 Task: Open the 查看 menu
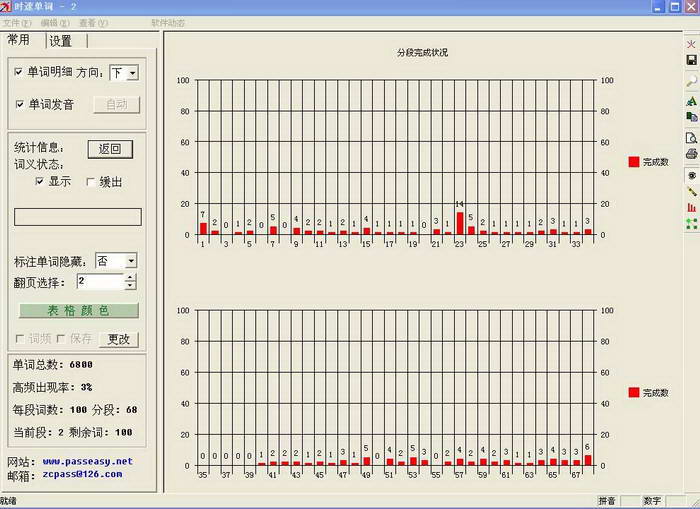93,23
